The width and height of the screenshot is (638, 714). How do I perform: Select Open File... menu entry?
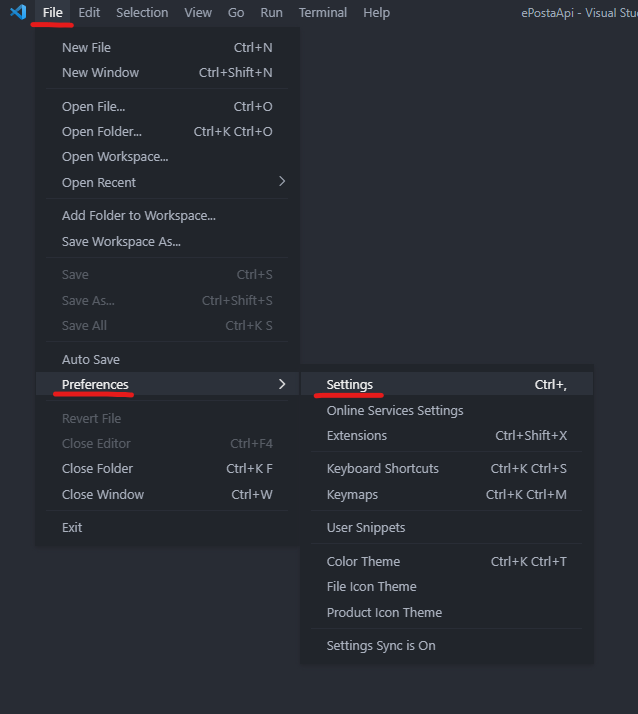(167, 107)
